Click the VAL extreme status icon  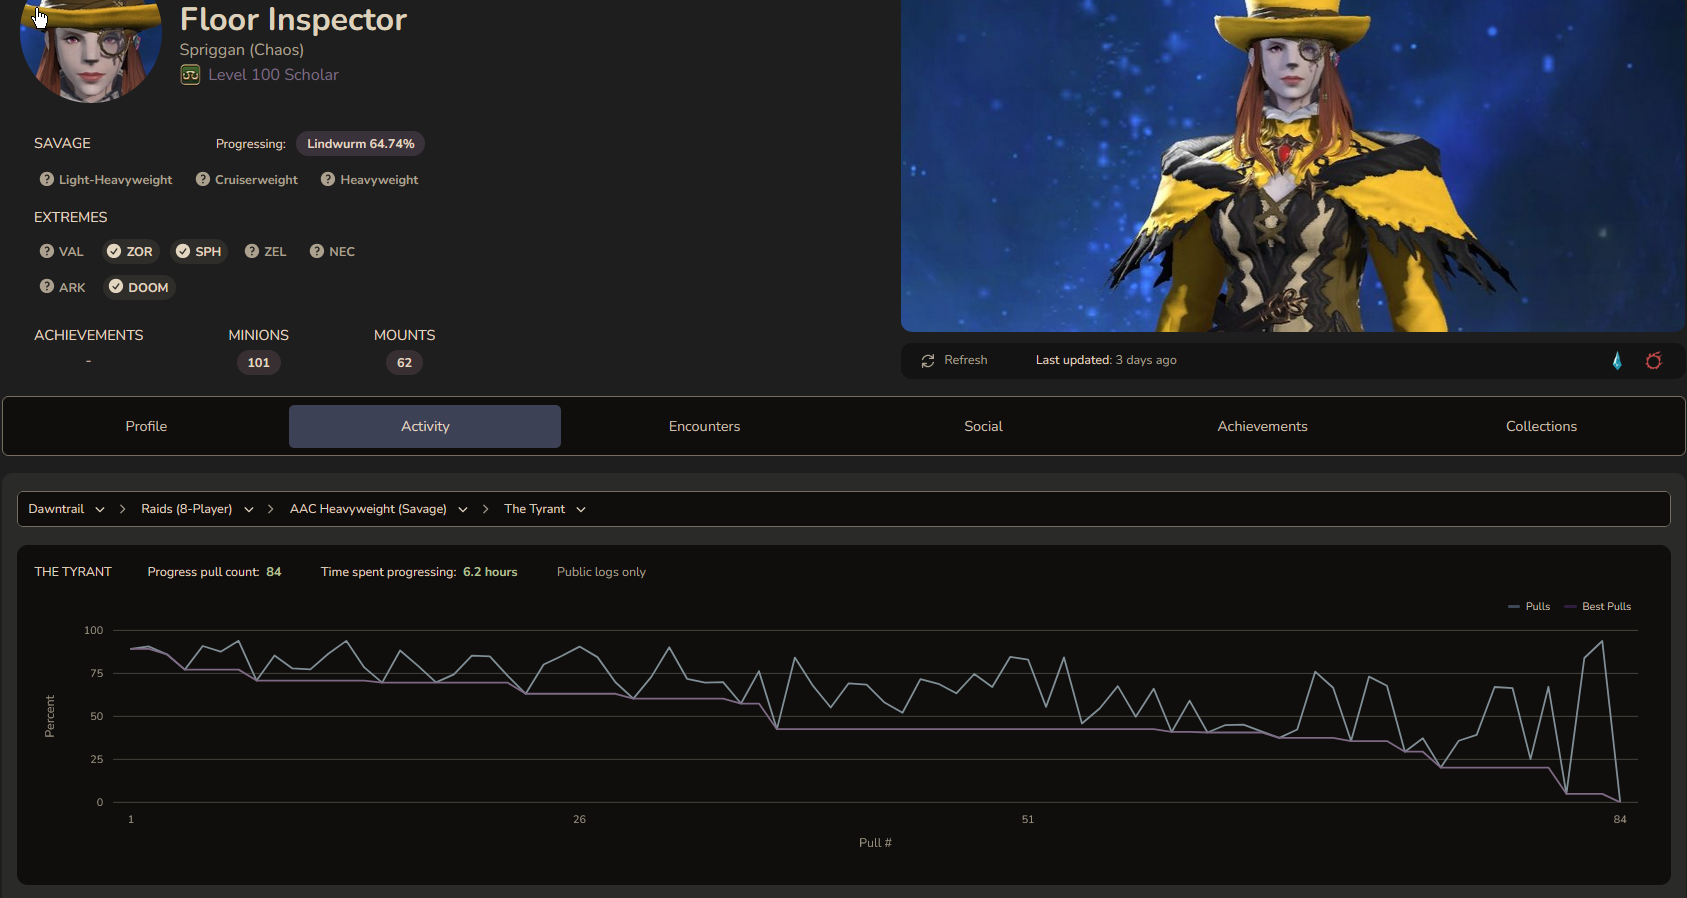[47, 251]
